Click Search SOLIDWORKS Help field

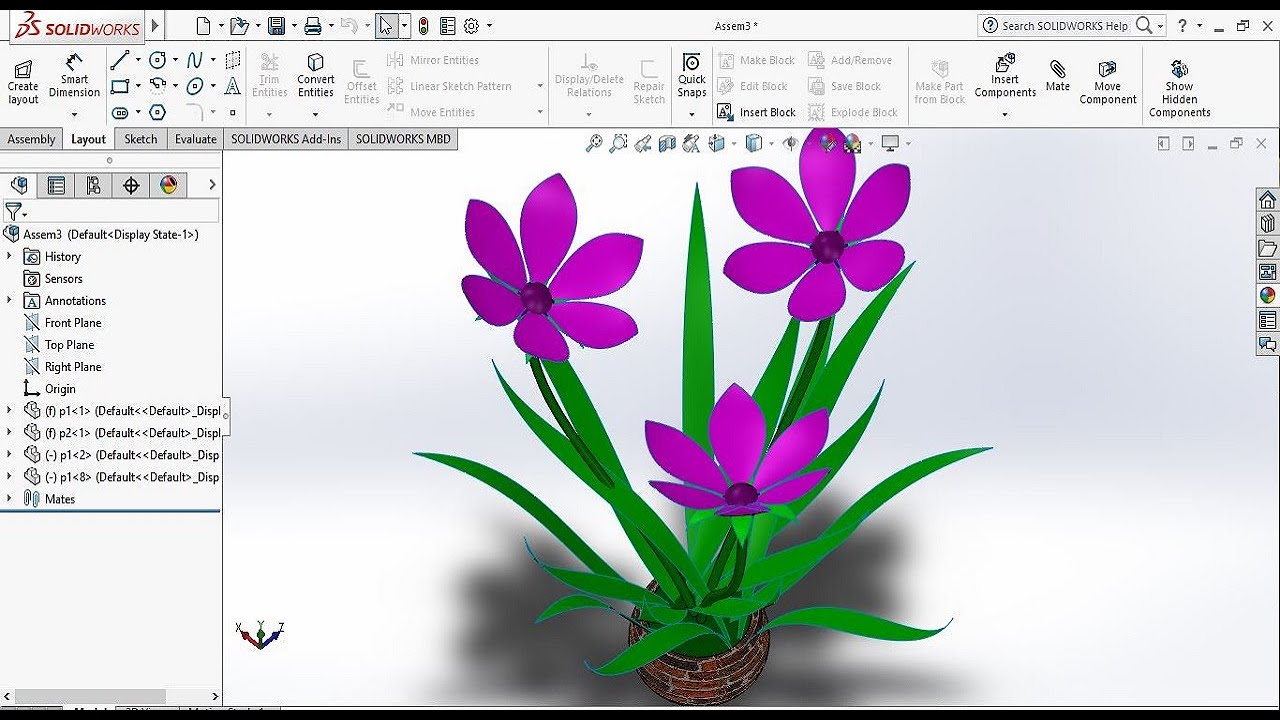click(1065, 26)
